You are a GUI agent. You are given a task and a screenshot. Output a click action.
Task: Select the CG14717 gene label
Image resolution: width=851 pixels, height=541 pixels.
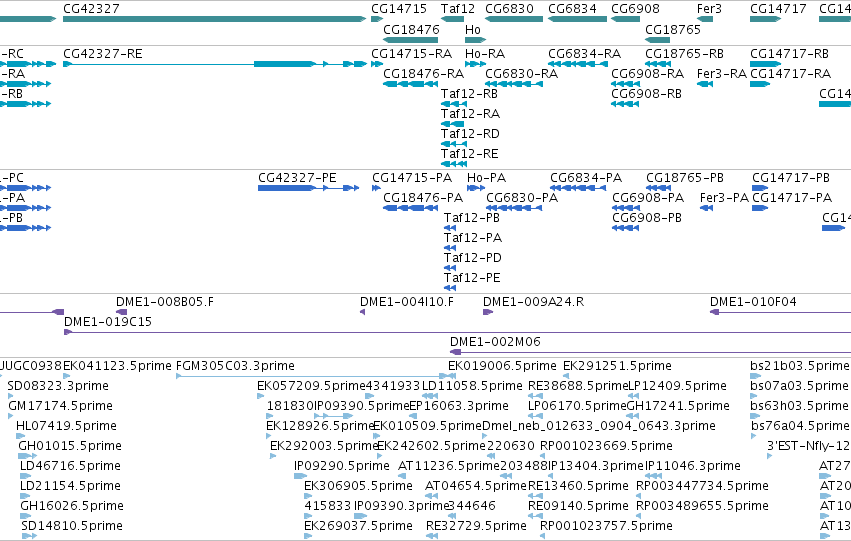pyautogui.click(x=778, y=9)
